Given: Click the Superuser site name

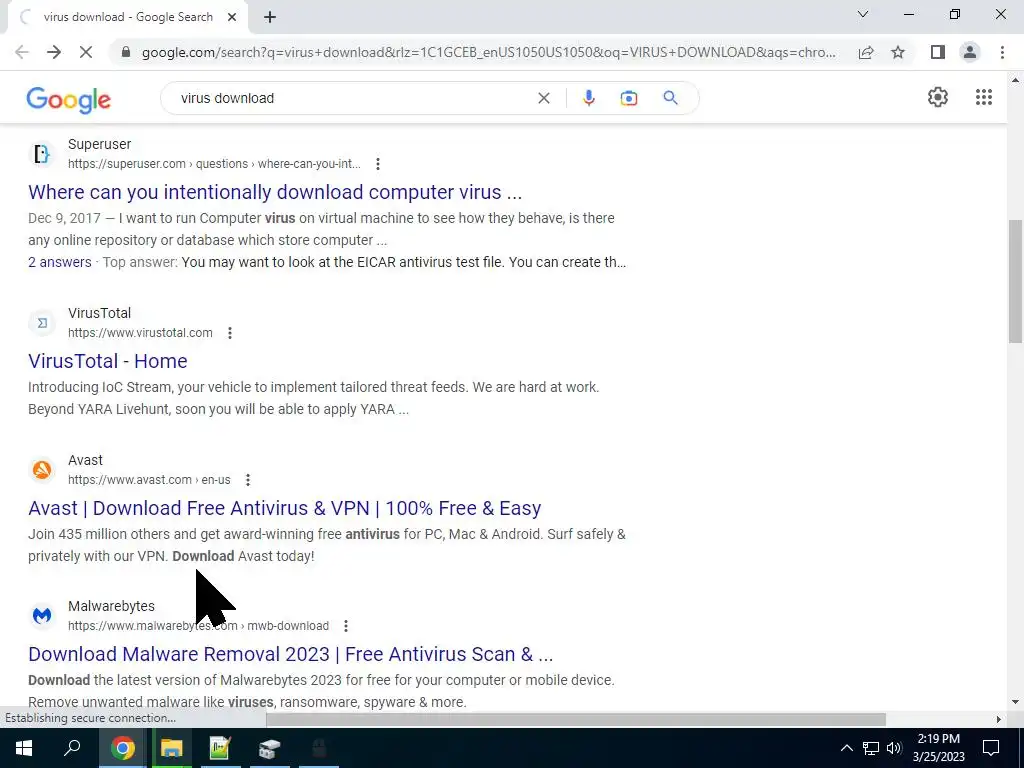Looking at the screenshot, I should [x=99, y=144].
